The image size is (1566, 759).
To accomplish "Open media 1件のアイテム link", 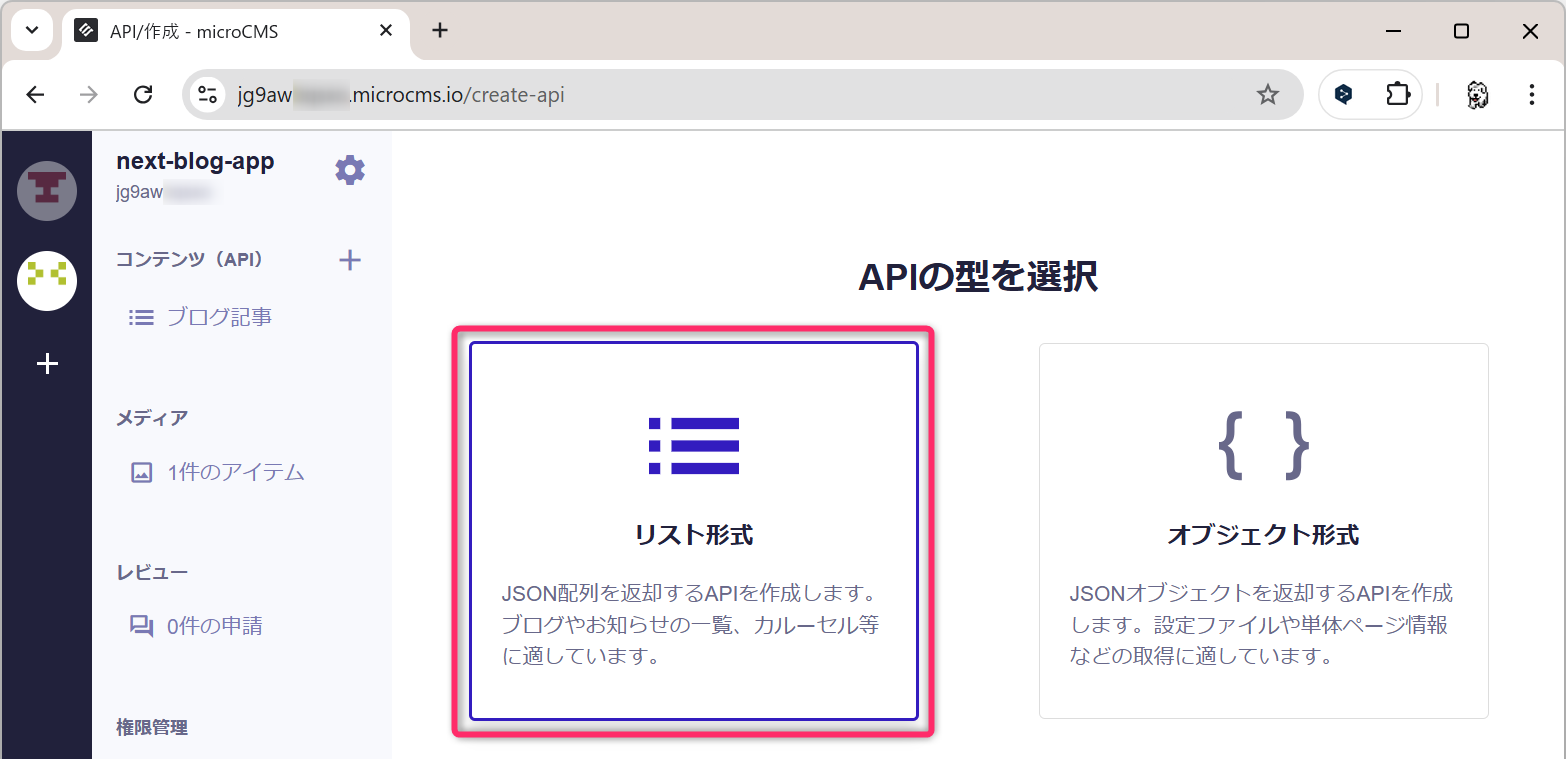I will click(x=234, y=472).
